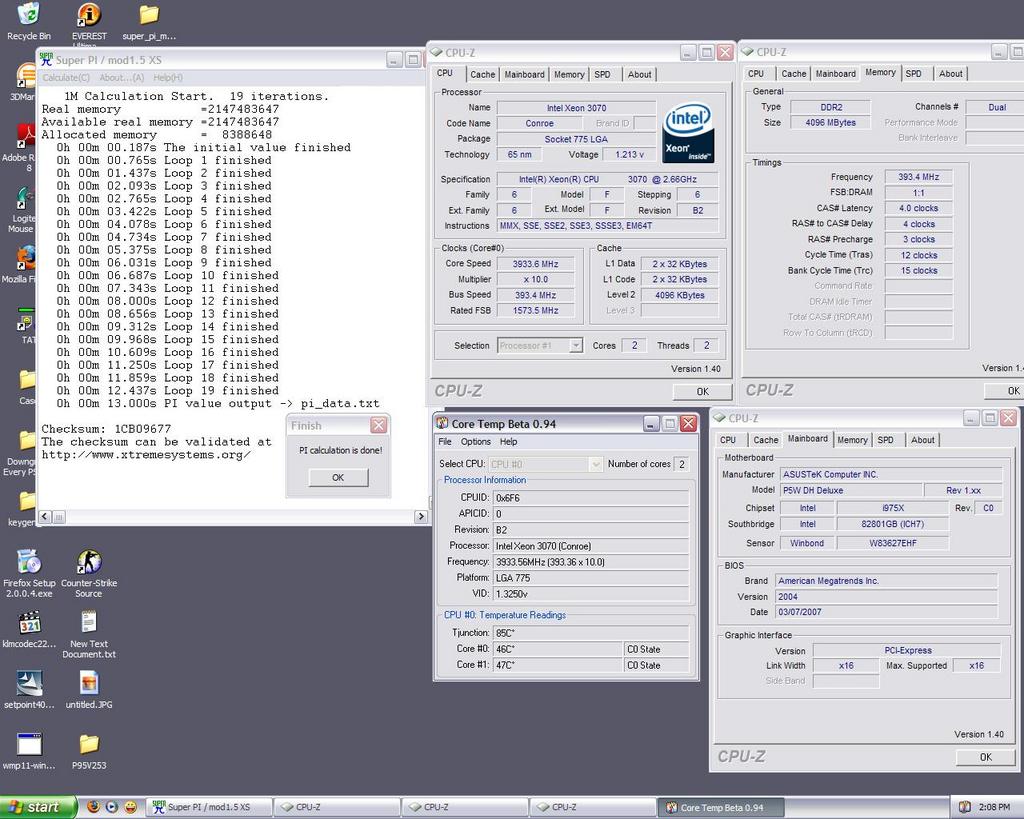The width and height of the screenshot is (1024, 819).
Task: Select Cache tab in CPU-Z Mainboard window
Action: 765,440
